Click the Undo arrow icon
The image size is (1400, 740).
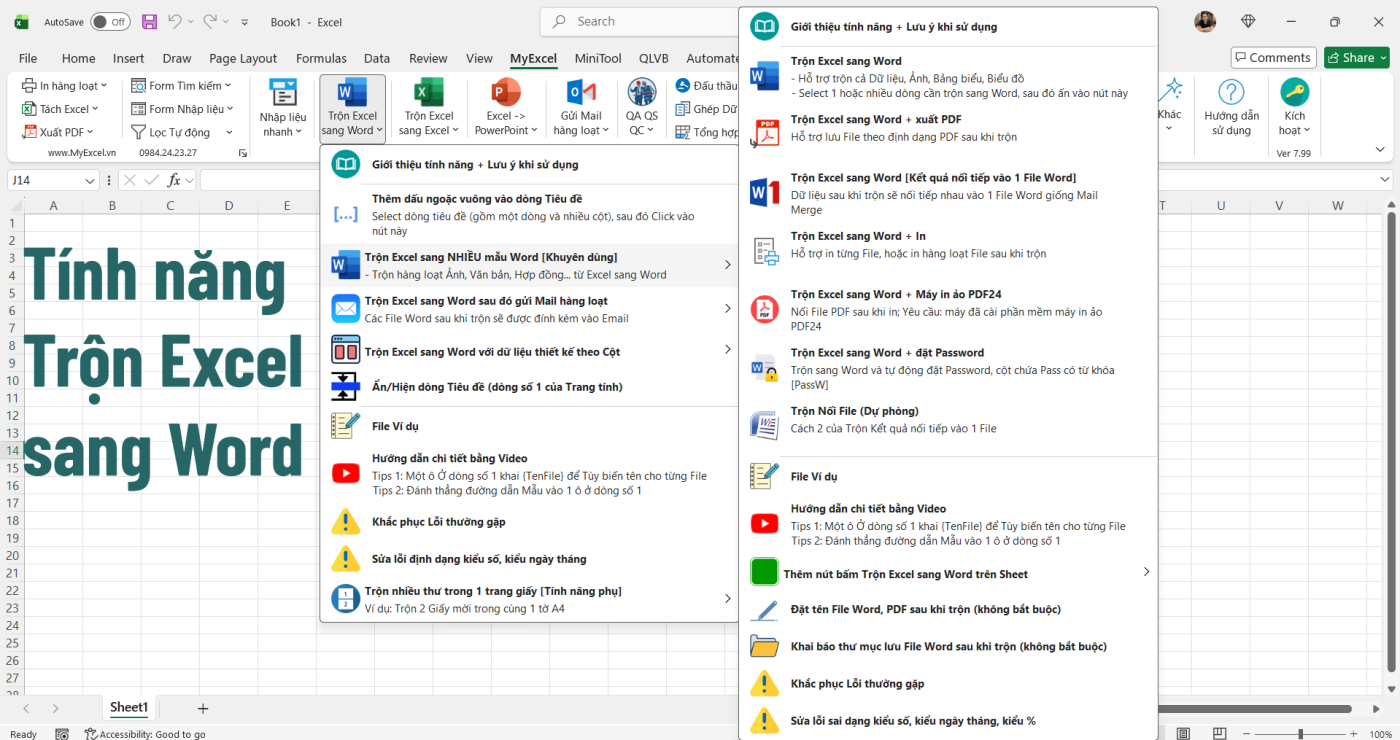[x=175, y=21]
